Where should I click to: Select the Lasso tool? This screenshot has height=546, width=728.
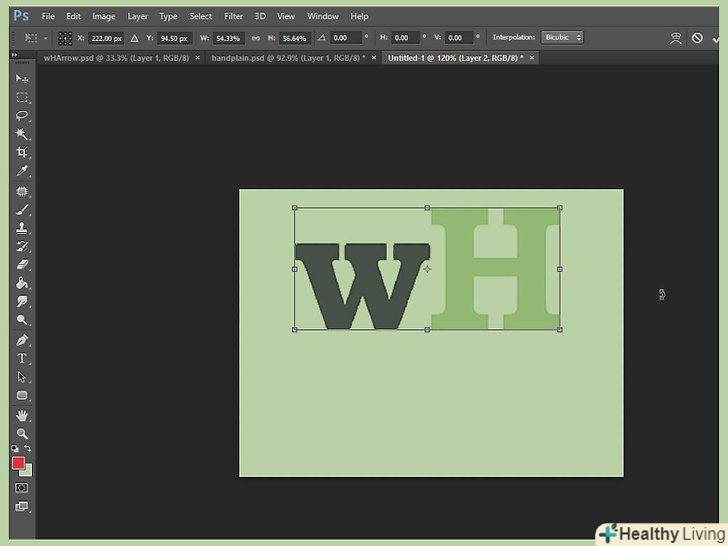(x=22, y=115)
